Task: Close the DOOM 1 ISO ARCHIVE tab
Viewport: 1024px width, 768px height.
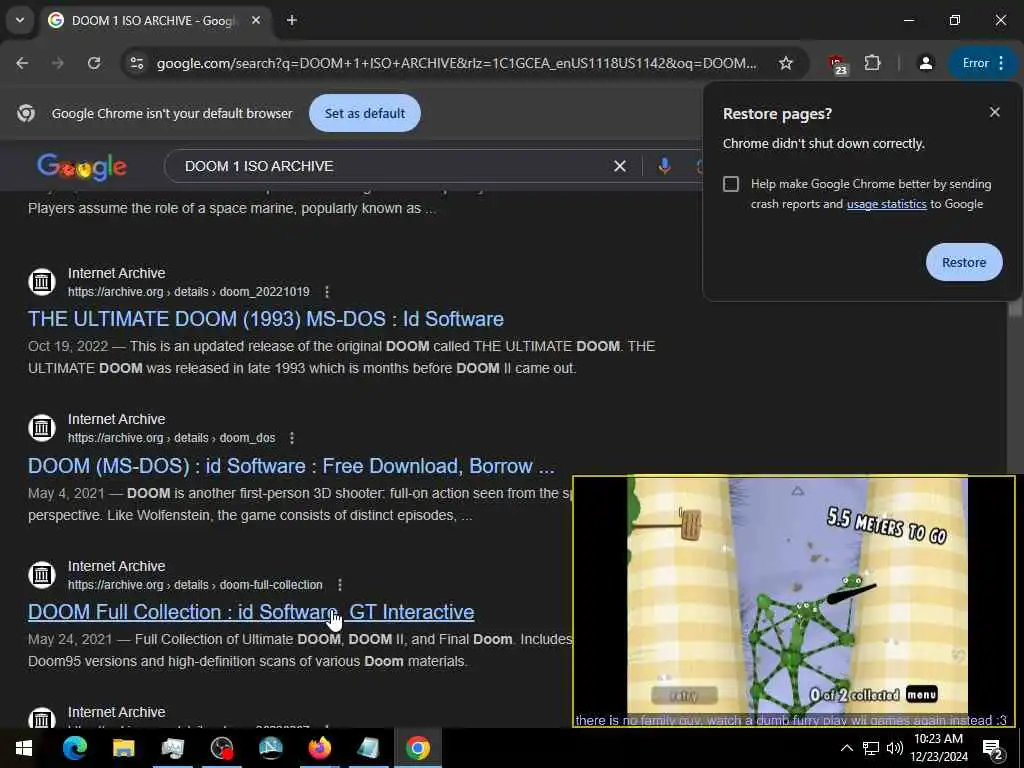Action: point(256,20)
